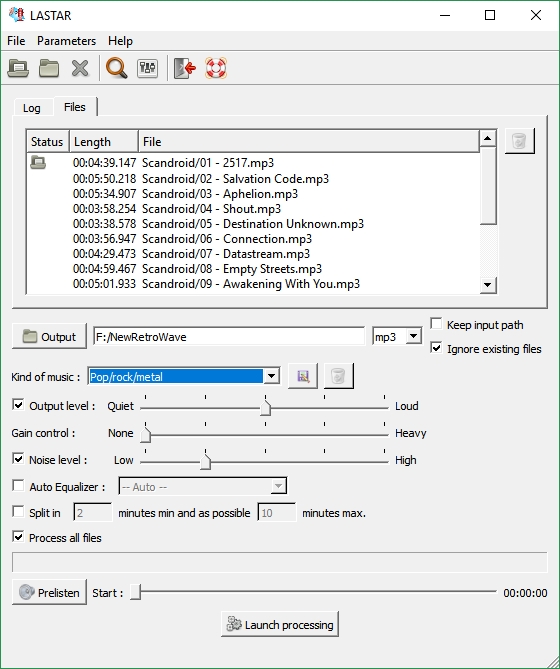This screenshot has width=560, height=669.
Task: Expand the Kind of music dropdown
Action: pyautogui.click(x=271, y=376)
